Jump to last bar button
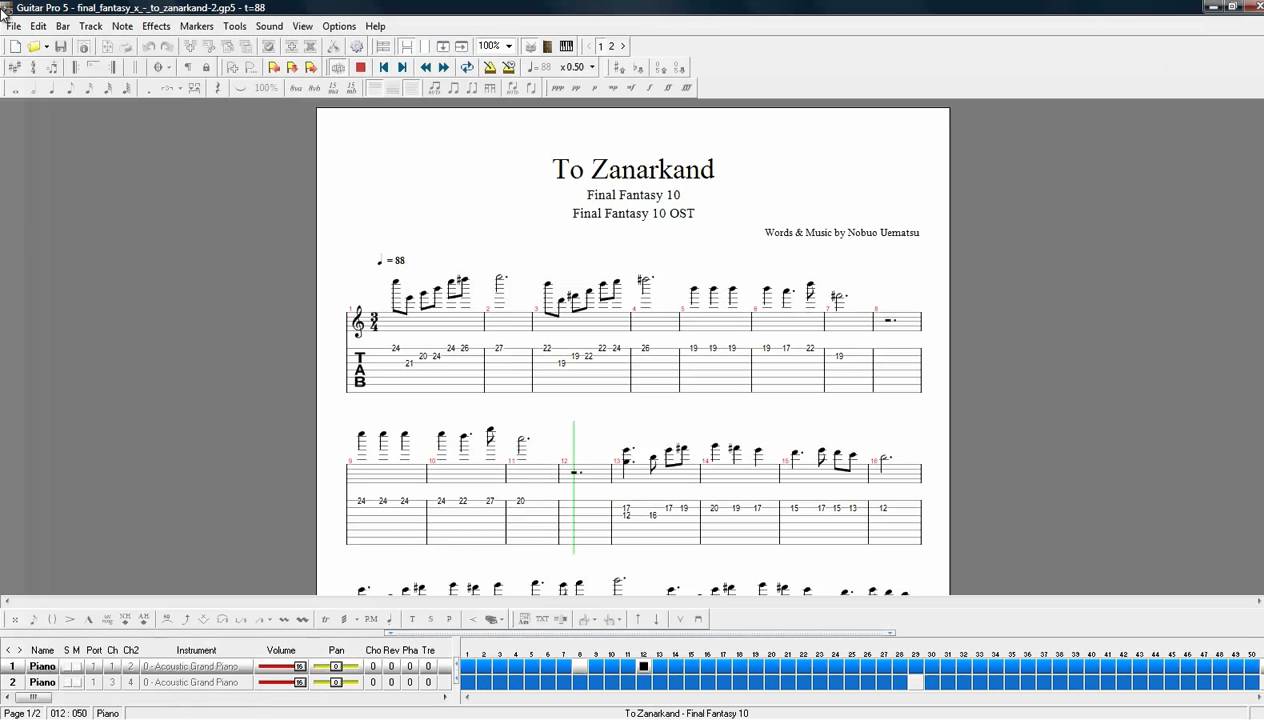 403,67
